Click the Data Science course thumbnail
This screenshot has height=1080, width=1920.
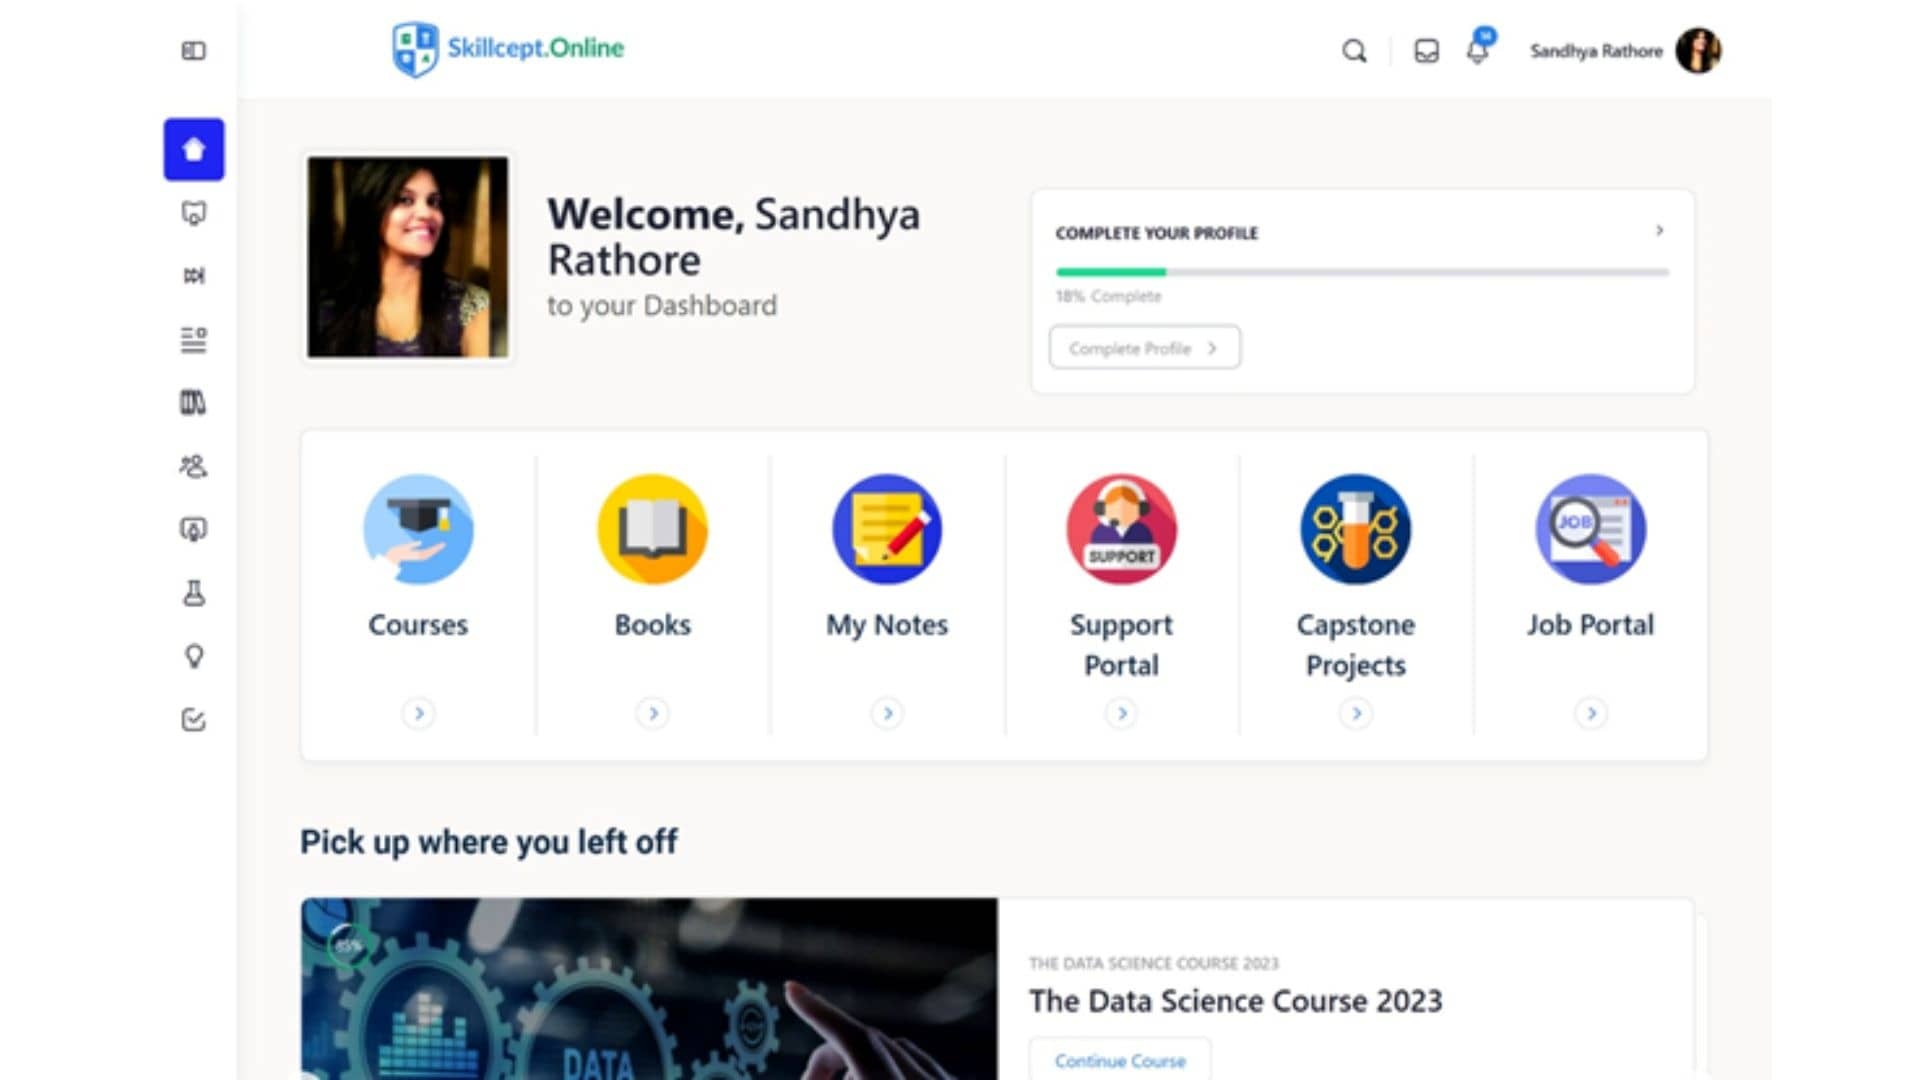[x=648, y=988]
